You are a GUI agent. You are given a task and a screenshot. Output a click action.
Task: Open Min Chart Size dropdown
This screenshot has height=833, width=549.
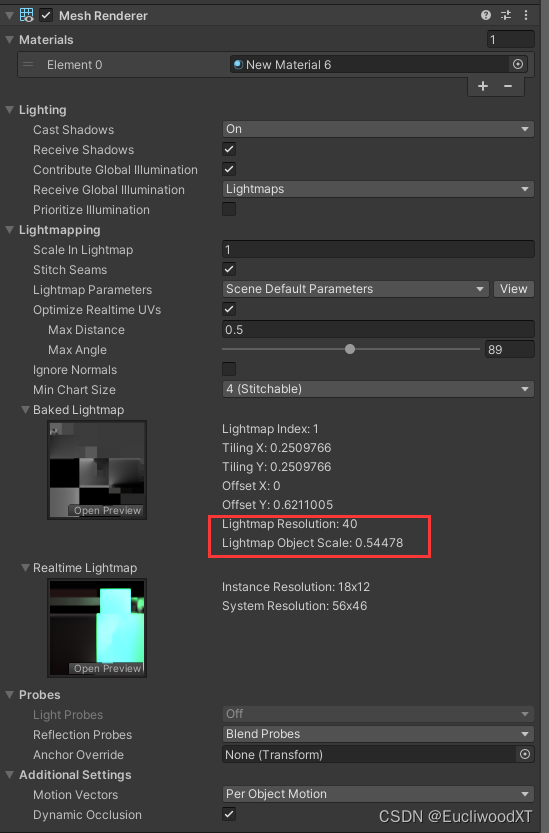[x=378, y=389]
